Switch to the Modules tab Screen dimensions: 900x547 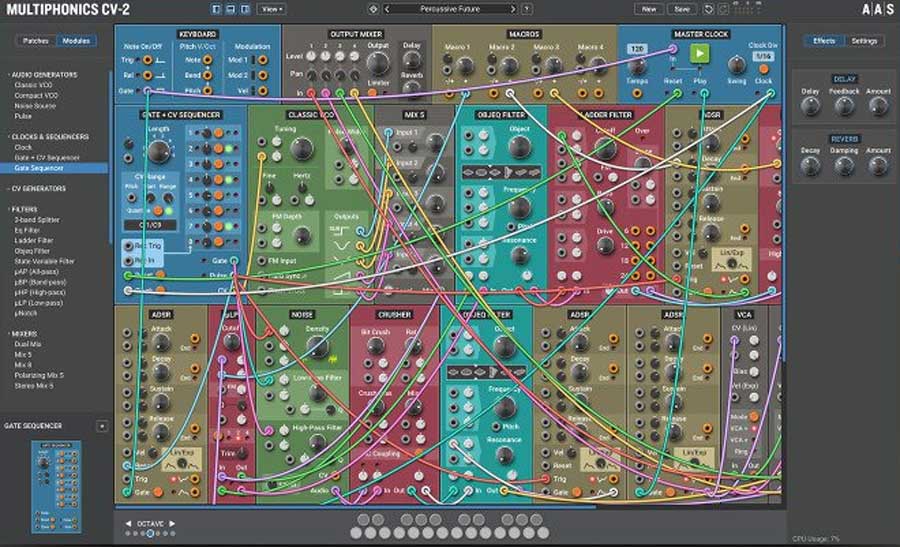click(x=76, y=41)
